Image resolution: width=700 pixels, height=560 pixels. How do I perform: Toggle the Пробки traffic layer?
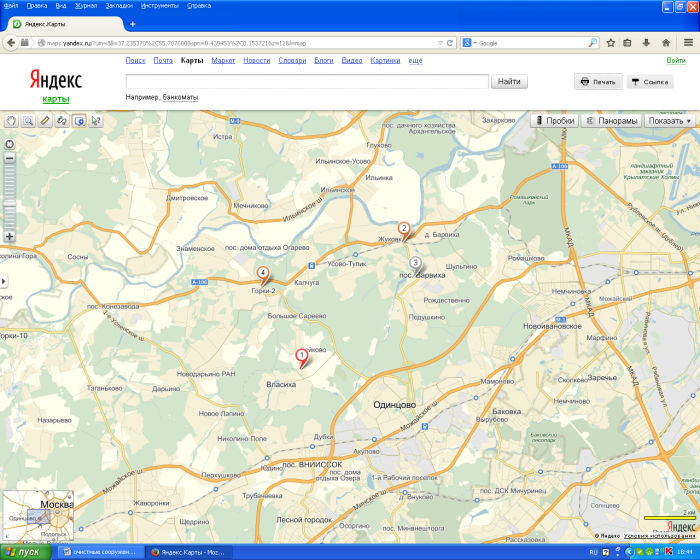pos(555,121)
